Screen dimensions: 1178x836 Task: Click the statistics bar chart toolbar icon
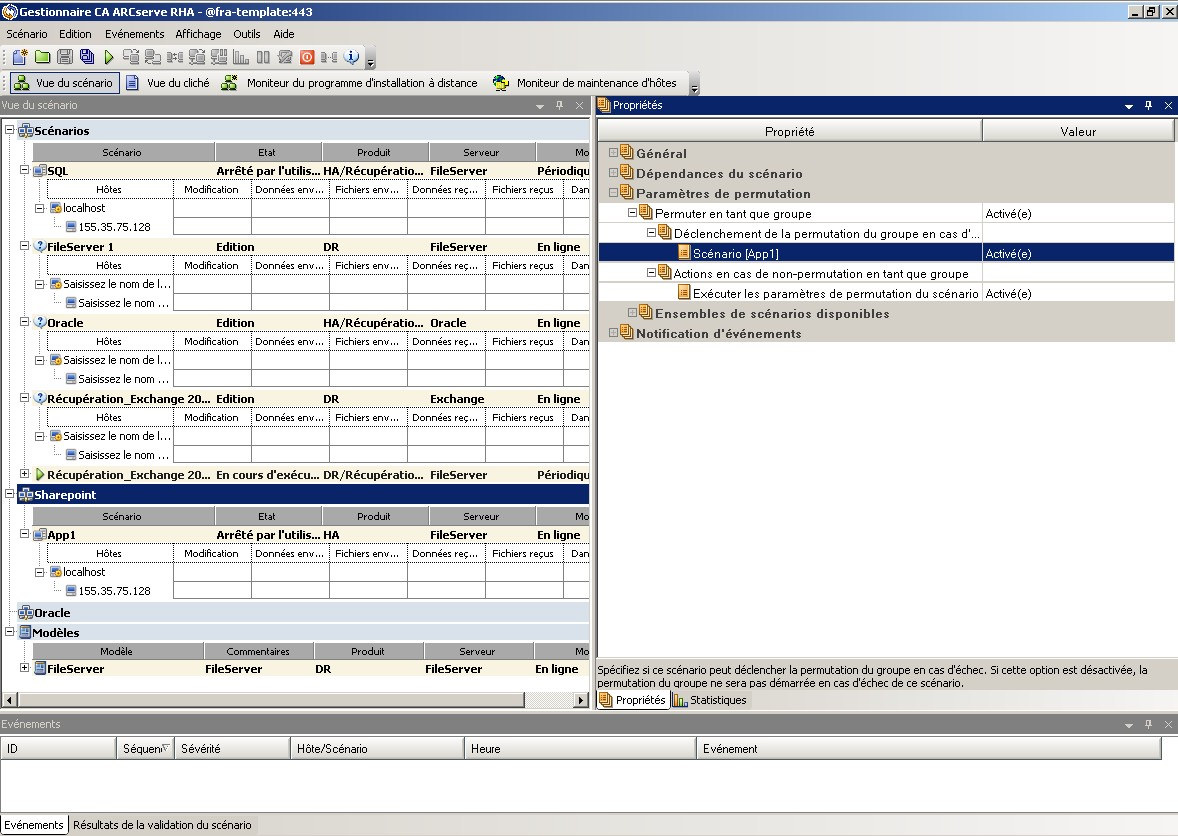241,57
